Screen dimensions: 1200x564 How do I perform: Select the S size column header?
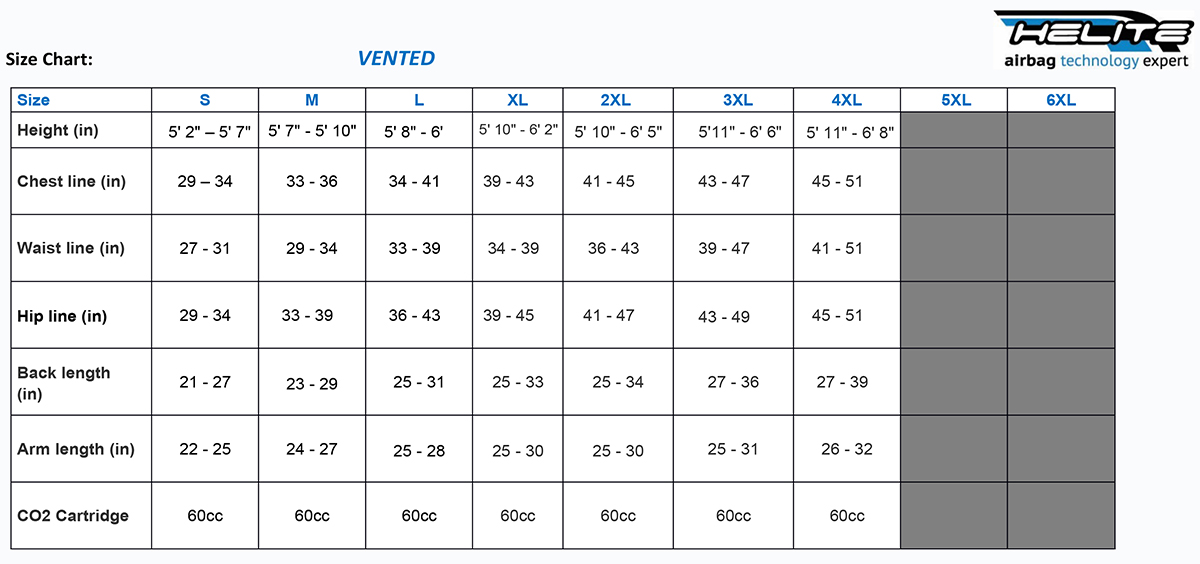pyautogui.click(x=205, y=100)
